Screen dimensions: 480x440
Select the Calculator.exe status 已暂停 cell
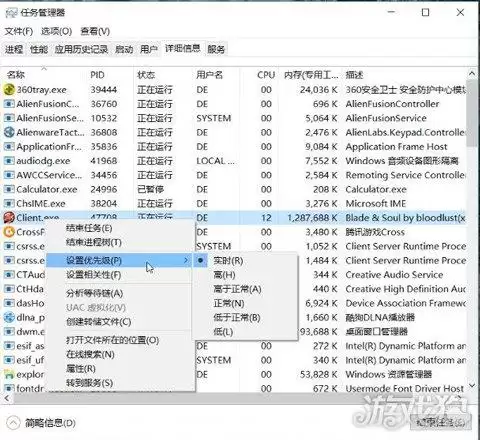(150, 189)
